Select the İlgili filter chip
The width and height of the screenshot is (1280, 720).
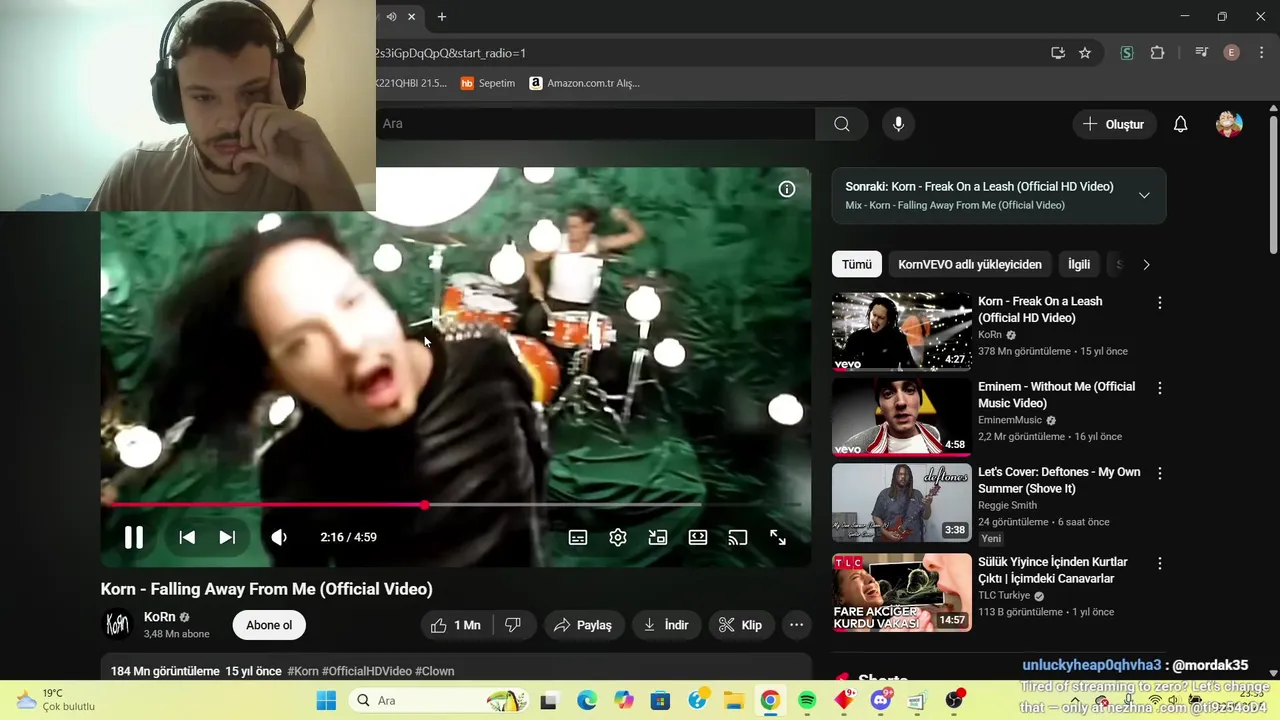click(x=1079, y=264)
